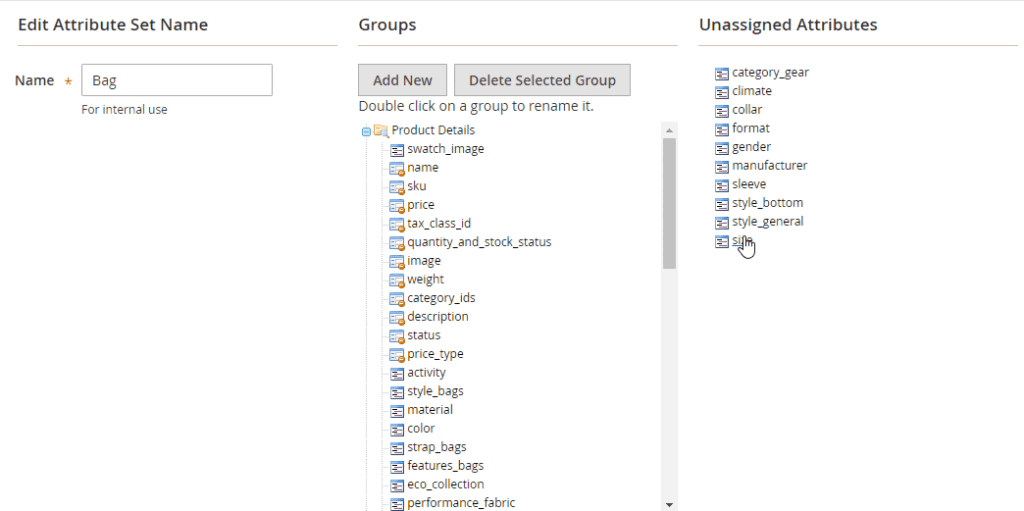Click the groups list scrollbar thumb
Image resolution: width=1024 pixels, height=511 pixels.
pyautogui.click(x=669, y=203)
